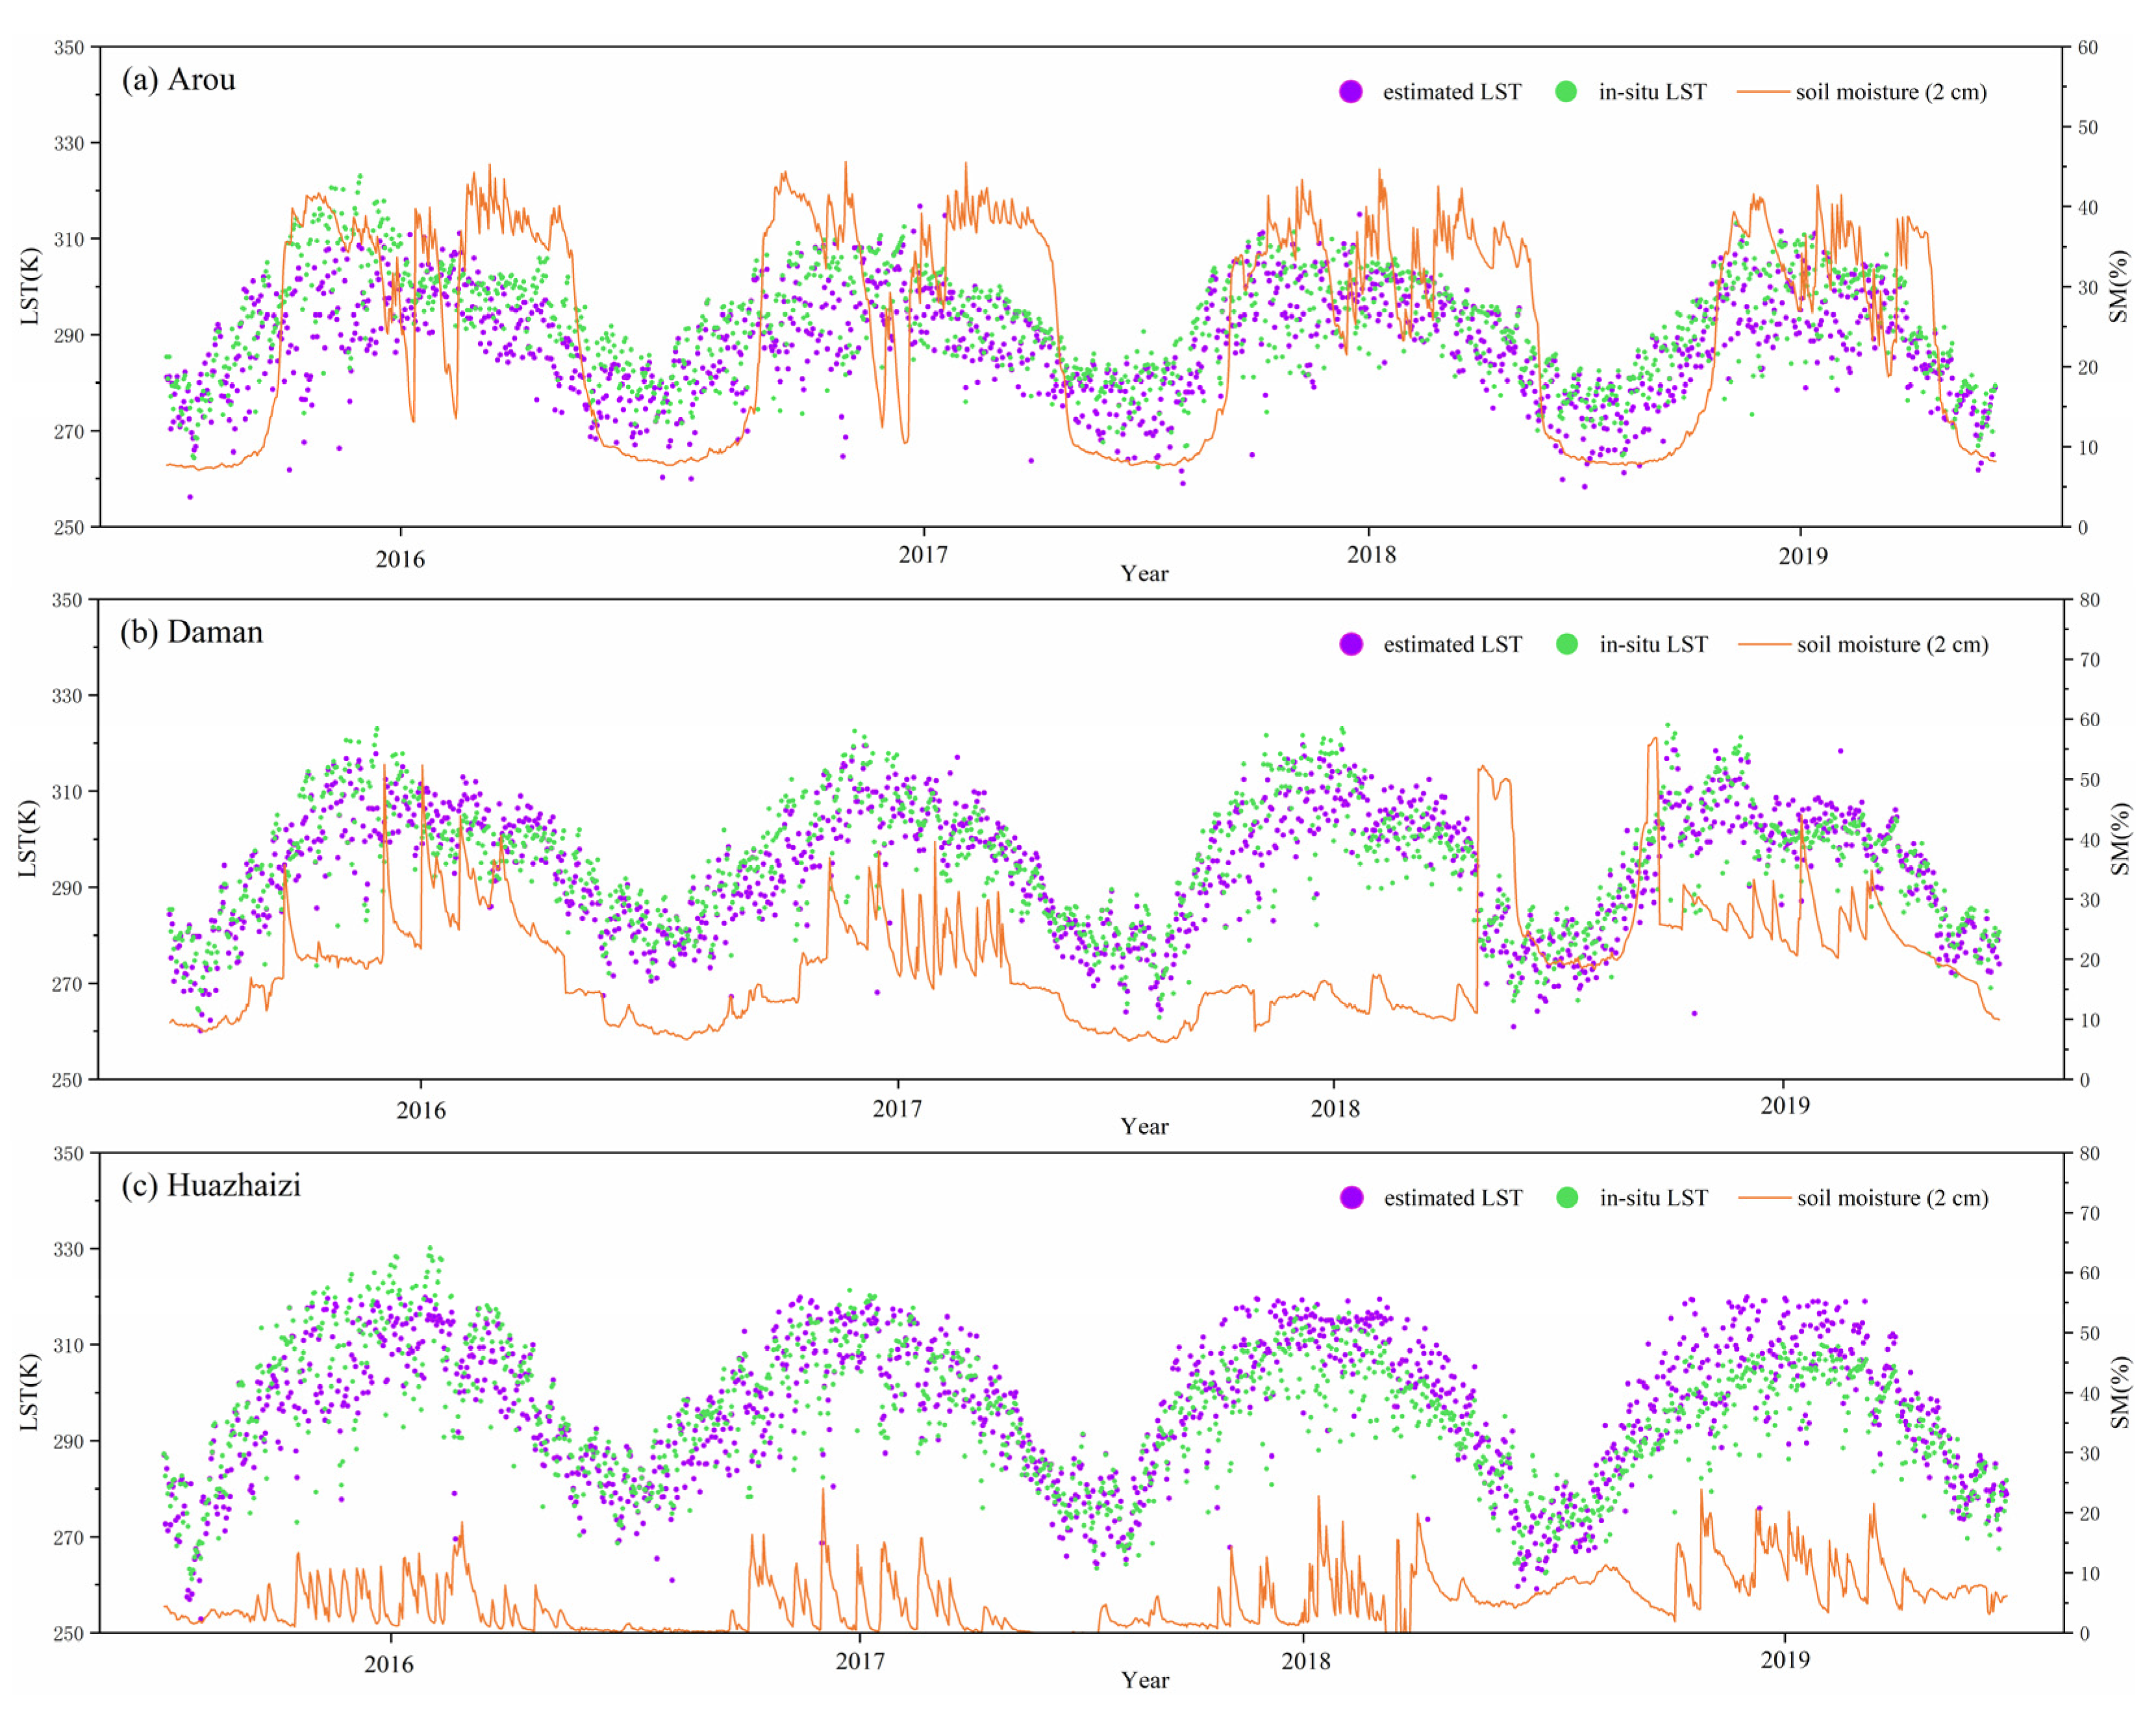
Task: Click the green in-situ LST marker in Arou legend
Action: point(1566,92)
